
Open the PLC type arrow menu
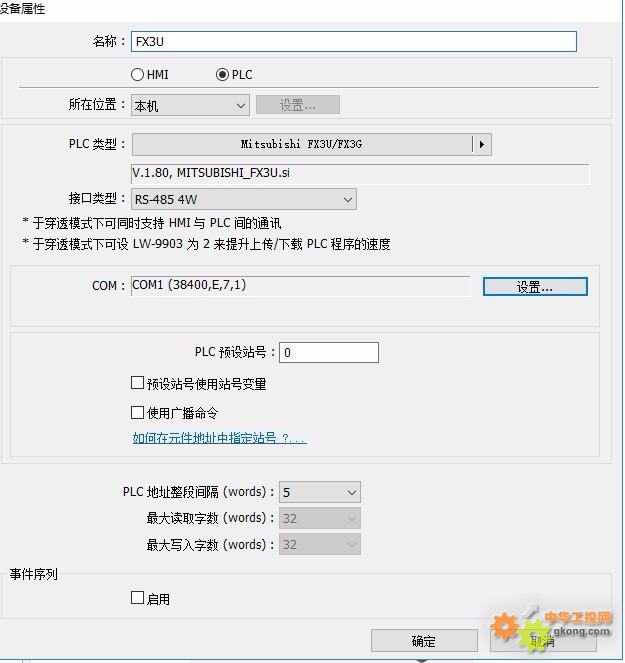point(482,144)
